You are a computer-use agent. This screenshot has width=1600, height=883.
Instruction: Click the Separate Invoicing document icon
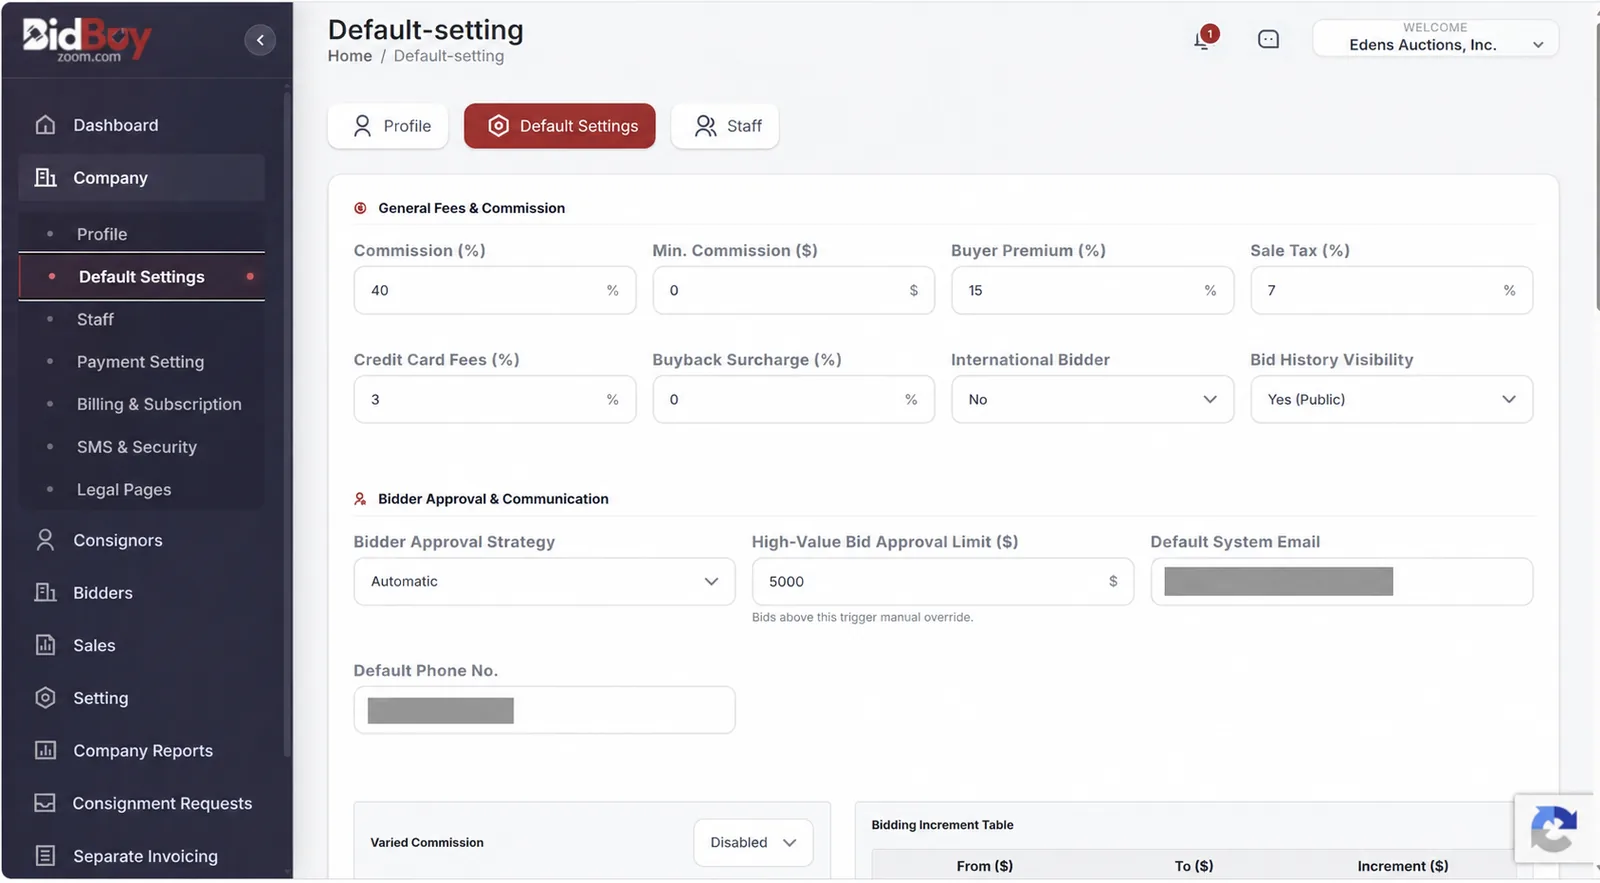click(x=45, y=856)
